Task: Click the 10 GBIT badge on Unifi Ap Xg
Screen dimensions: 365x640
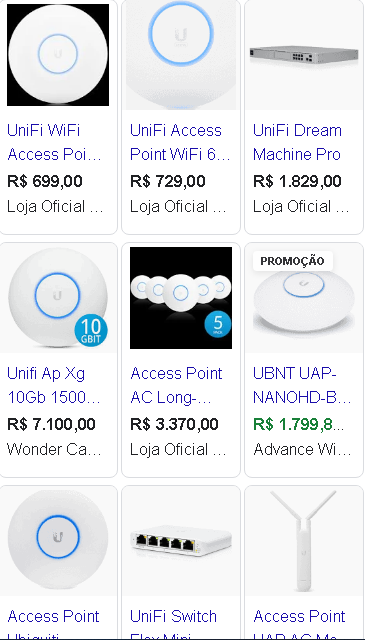Action: tap(91, 331)
